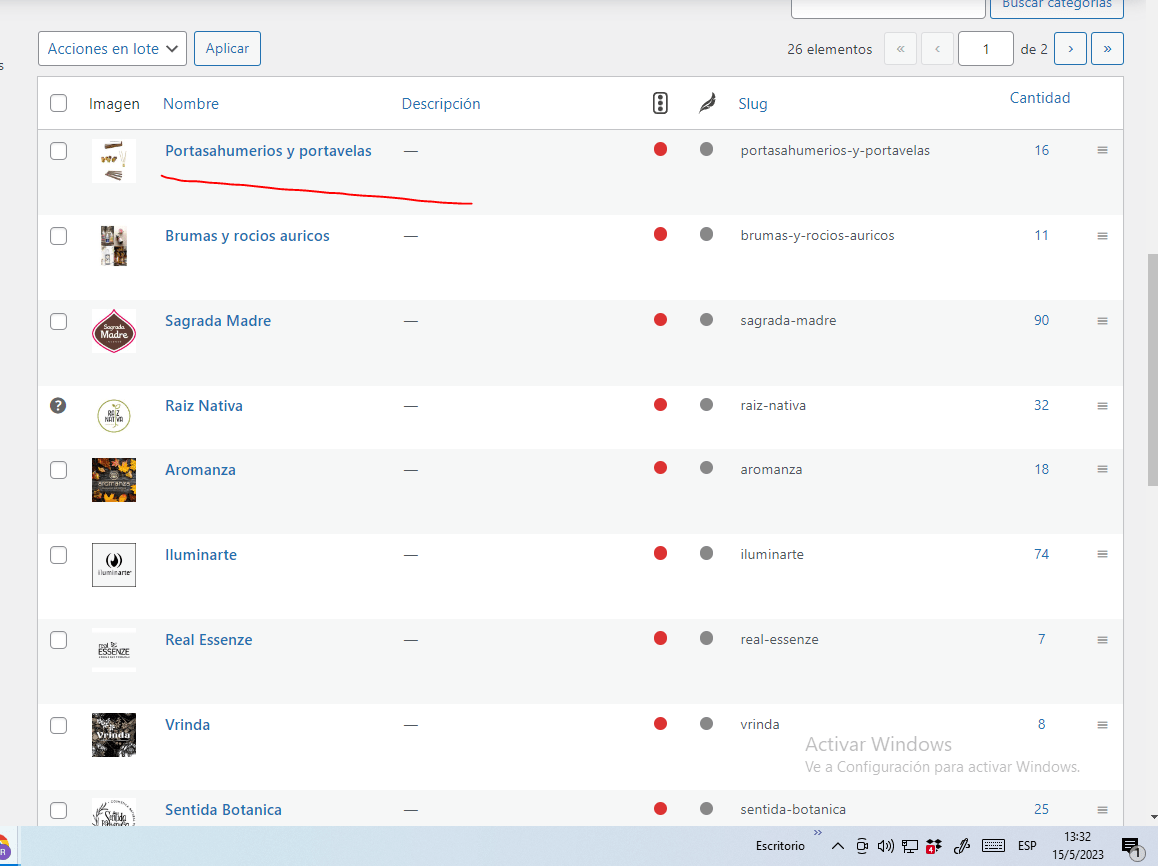
Task: Open the Real Essenze category link
Action: click(x=209, y=639)
